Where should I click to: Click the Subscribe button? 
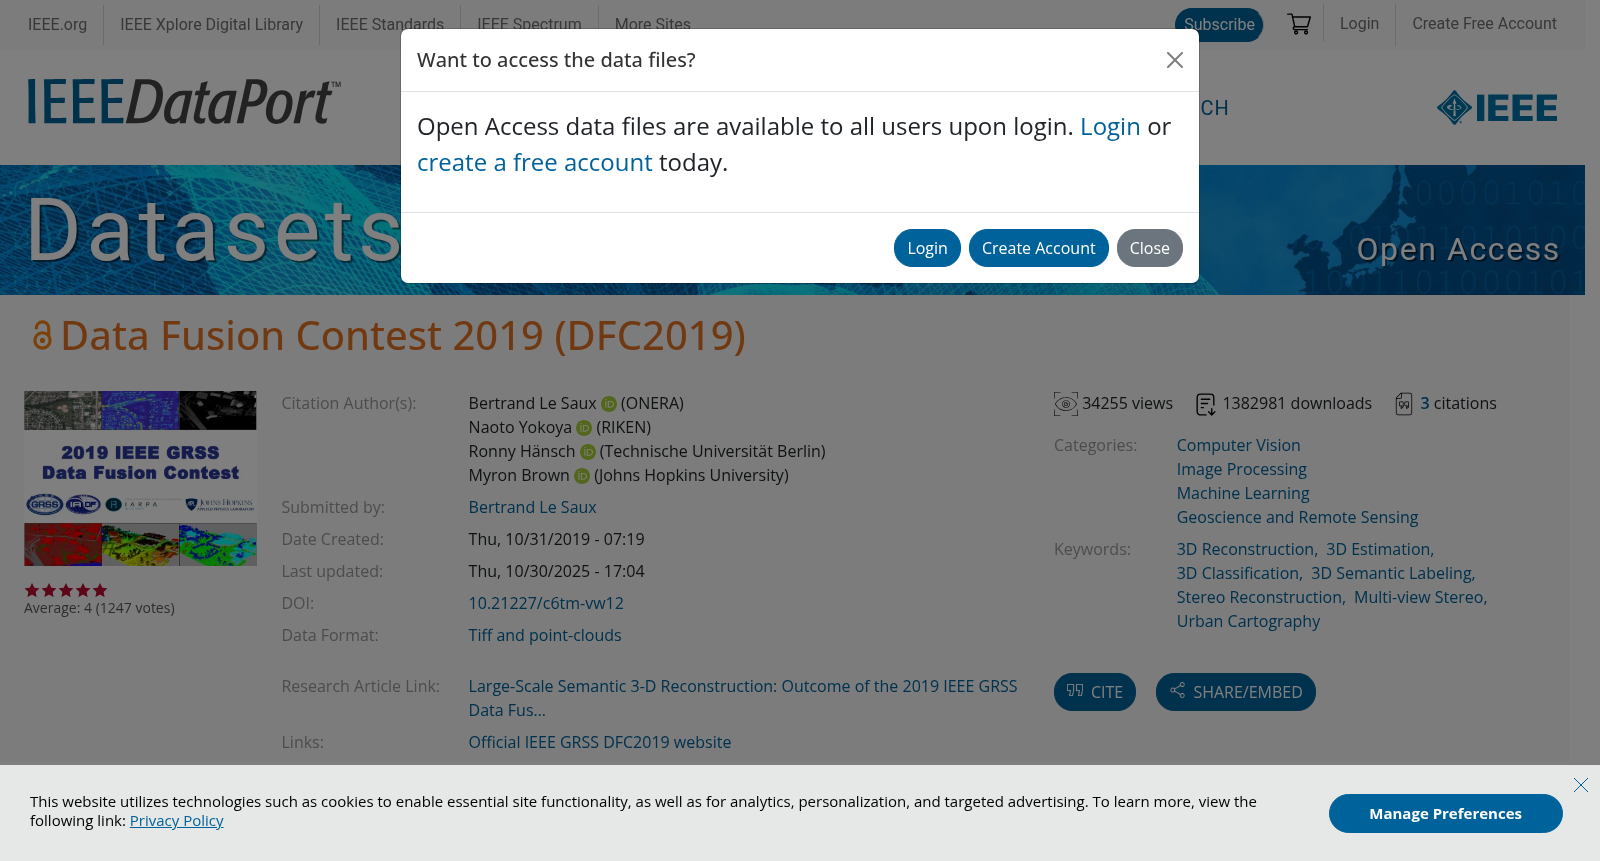coord(1219,24)
